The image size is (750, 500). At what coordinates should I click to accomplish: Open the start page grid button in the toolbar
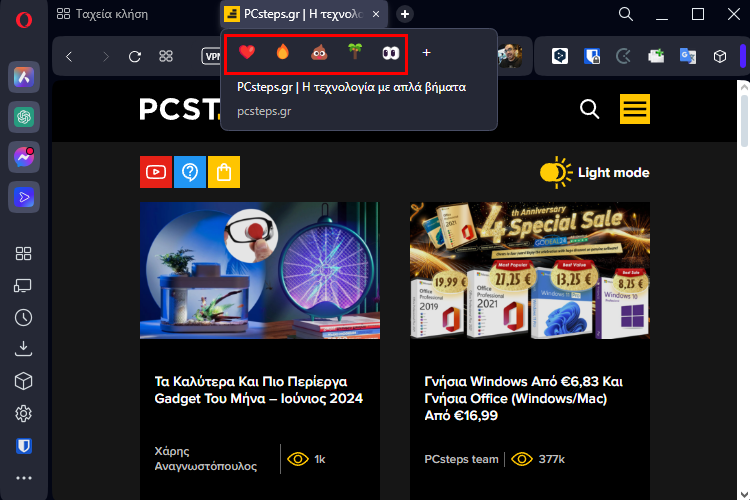click(166, 56)
